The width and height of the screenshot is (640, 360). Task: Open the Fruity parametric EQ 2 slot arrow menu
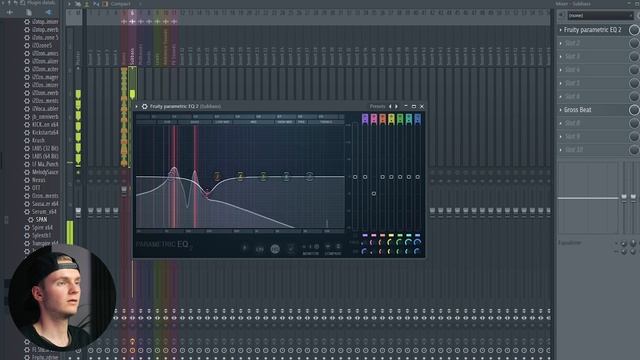560,30
